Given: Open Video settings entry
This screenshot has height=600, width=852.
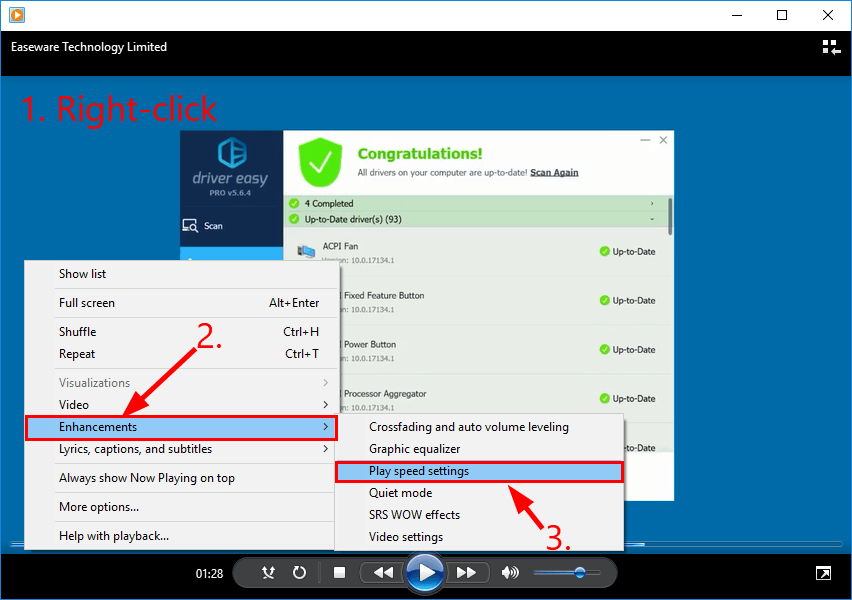Looking at the screenshot, I should click(x=479, y=537).
